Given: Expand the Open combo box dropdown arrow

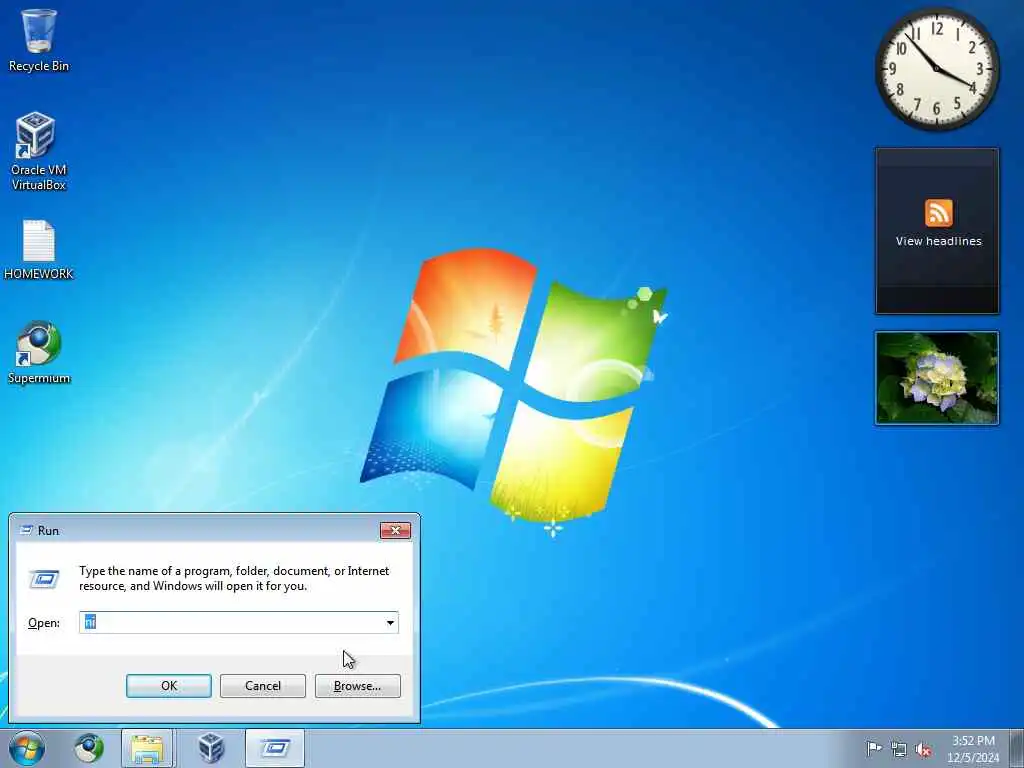Looking at the screenshot, I should click(391, 622).
